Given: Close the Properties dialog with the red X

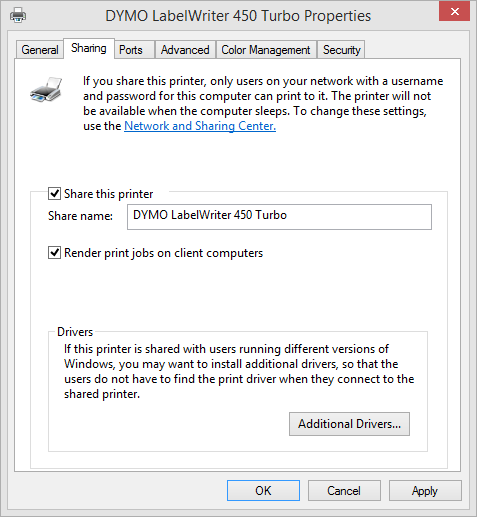Looking at the screenshot, I should click(454, 12).
